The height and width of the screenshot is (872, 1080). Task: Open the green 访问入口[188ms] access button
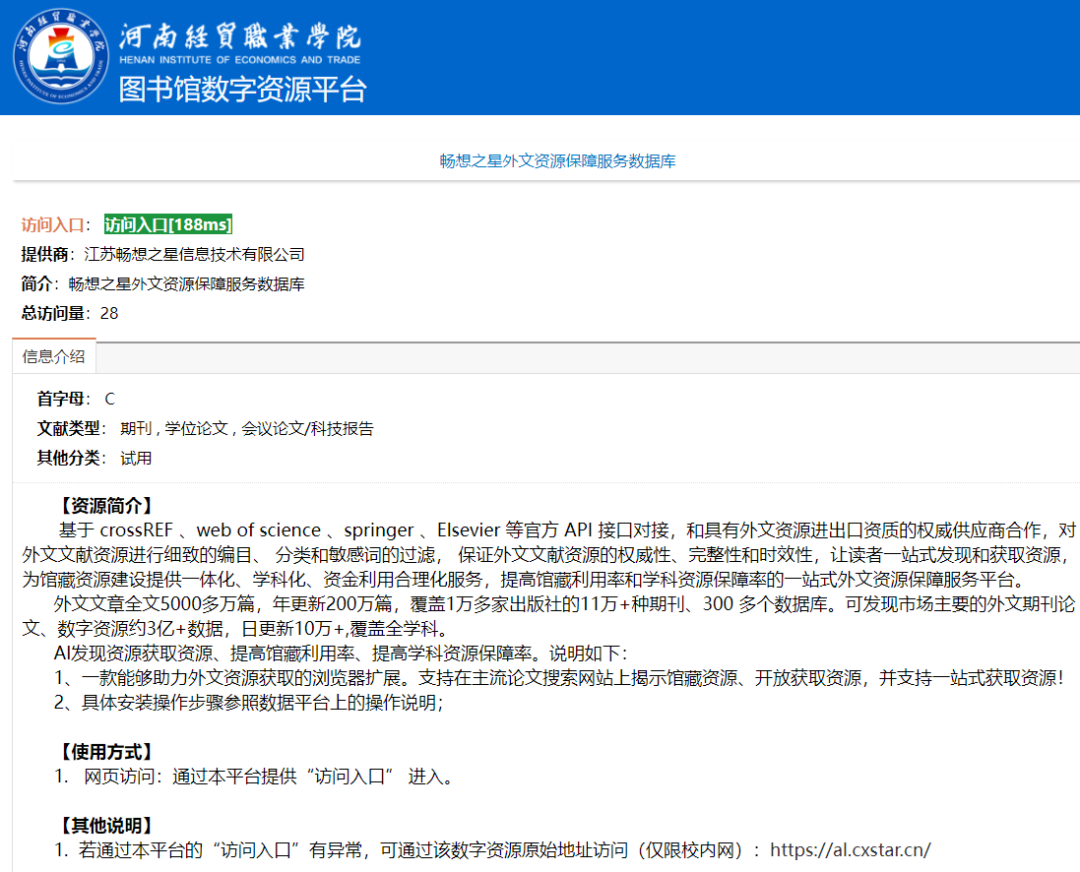[x=168, y=225]
